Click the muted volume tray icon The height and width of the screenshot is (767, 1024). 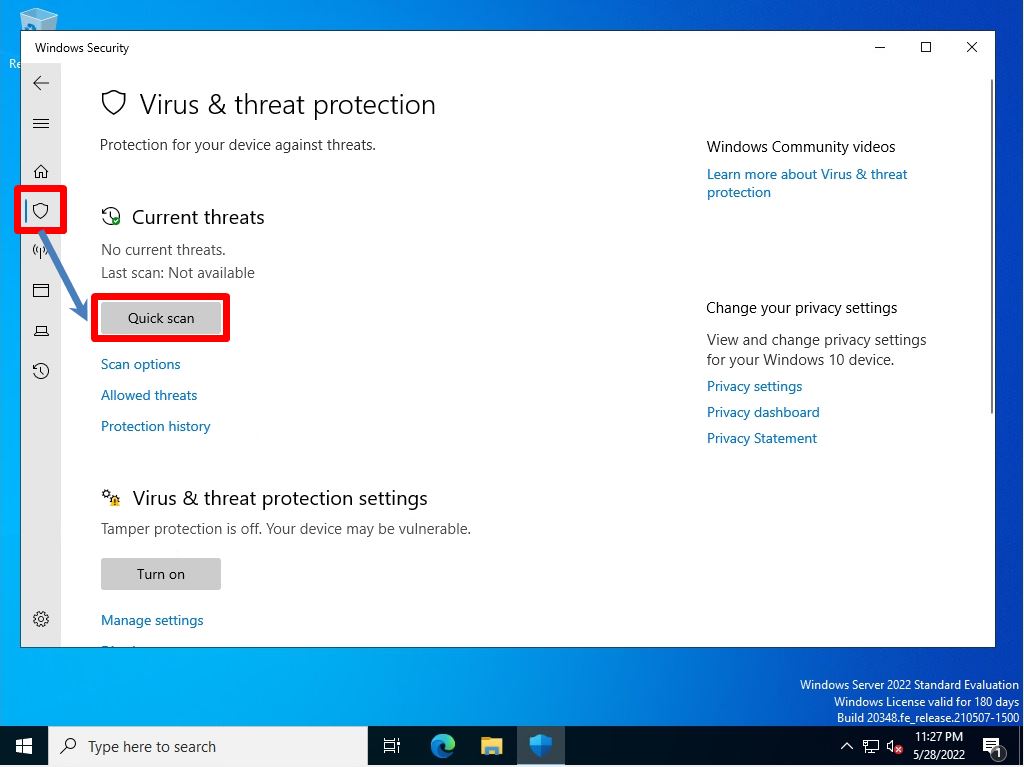(894, 746)
